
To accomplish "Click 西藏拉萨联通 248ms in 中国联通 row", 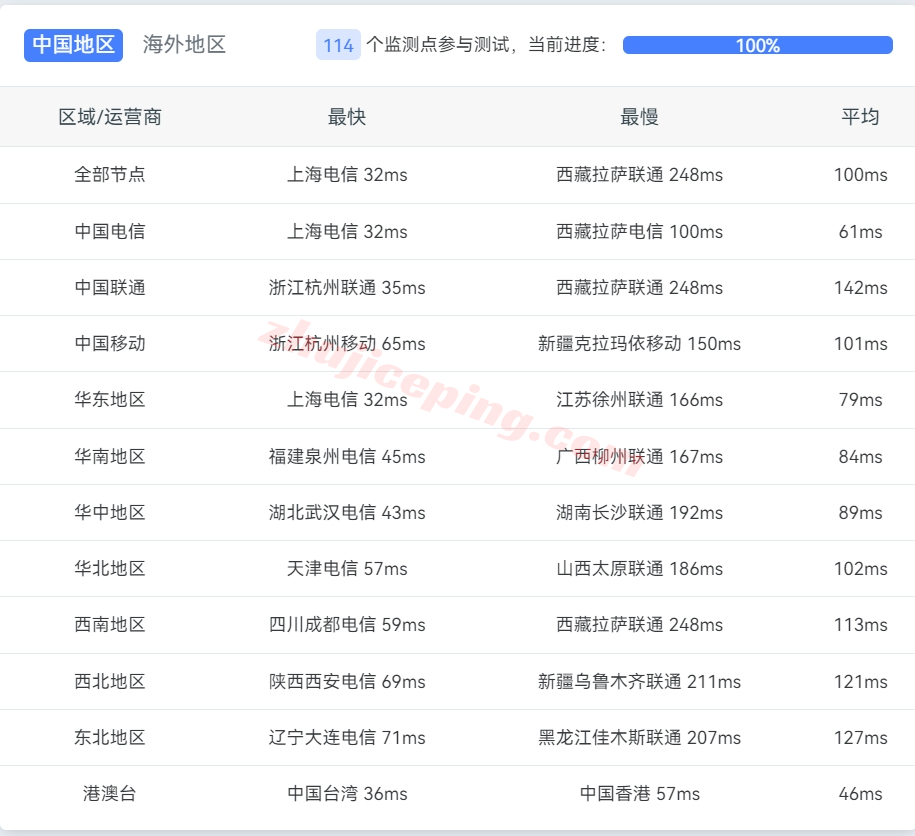I will coord(639,288).
